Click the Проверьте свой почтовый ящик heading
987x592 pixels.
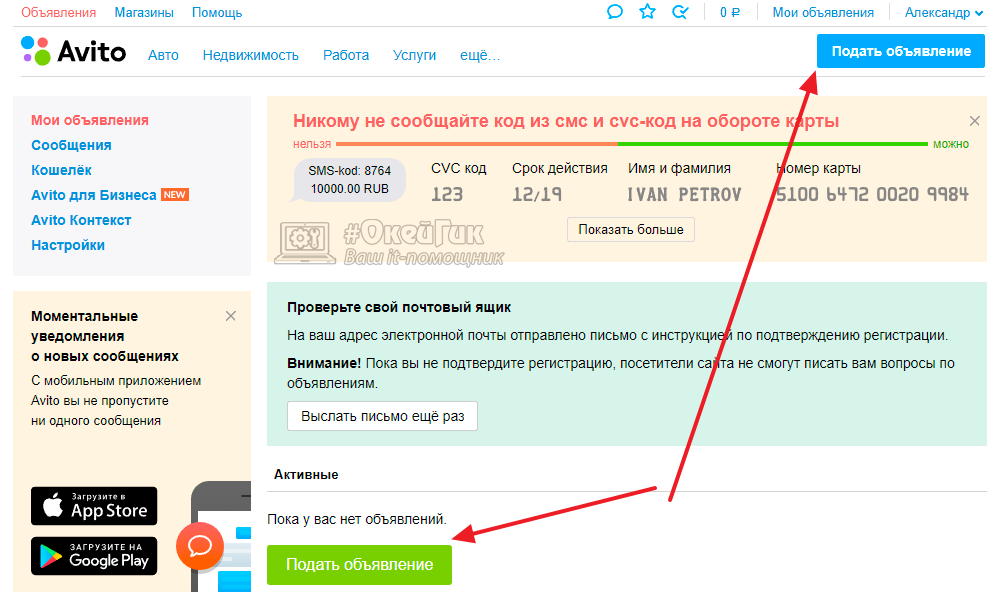point(399,307)
